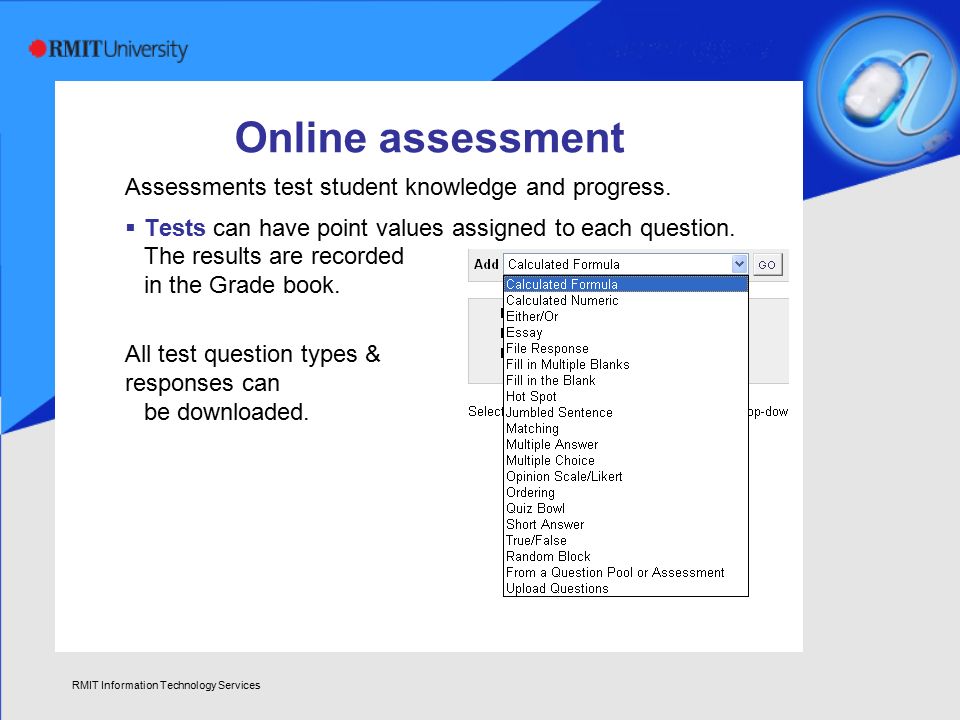
Task: Select From a Question Pool or Assessment
Action: tap(626, 572)
